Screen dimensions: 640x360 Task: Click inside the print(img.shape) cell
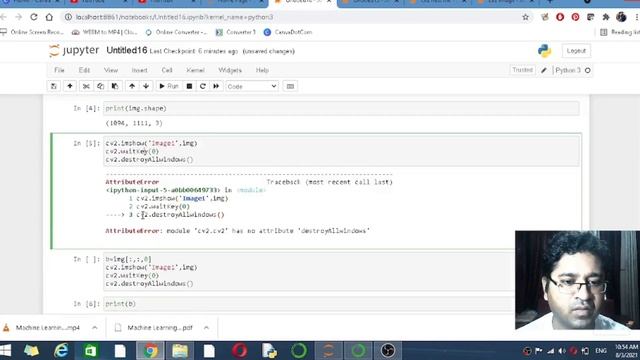(x=341, y=108)
